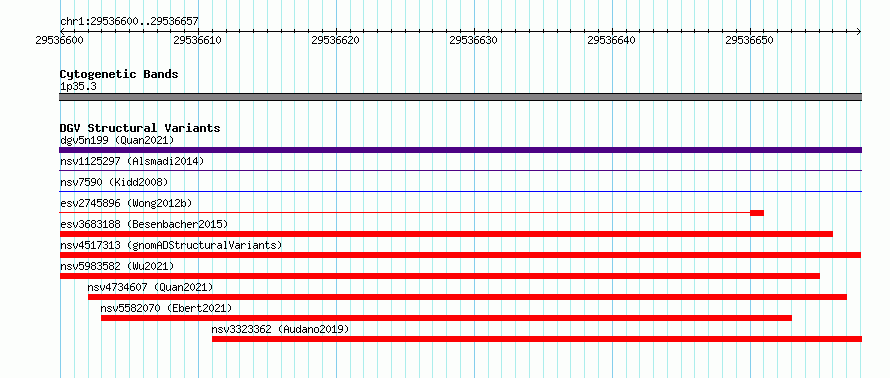Image resolution: width=890 pixels, height=378 pixels.
Task: Click ruler position 29536650
Action: [749, 40]
